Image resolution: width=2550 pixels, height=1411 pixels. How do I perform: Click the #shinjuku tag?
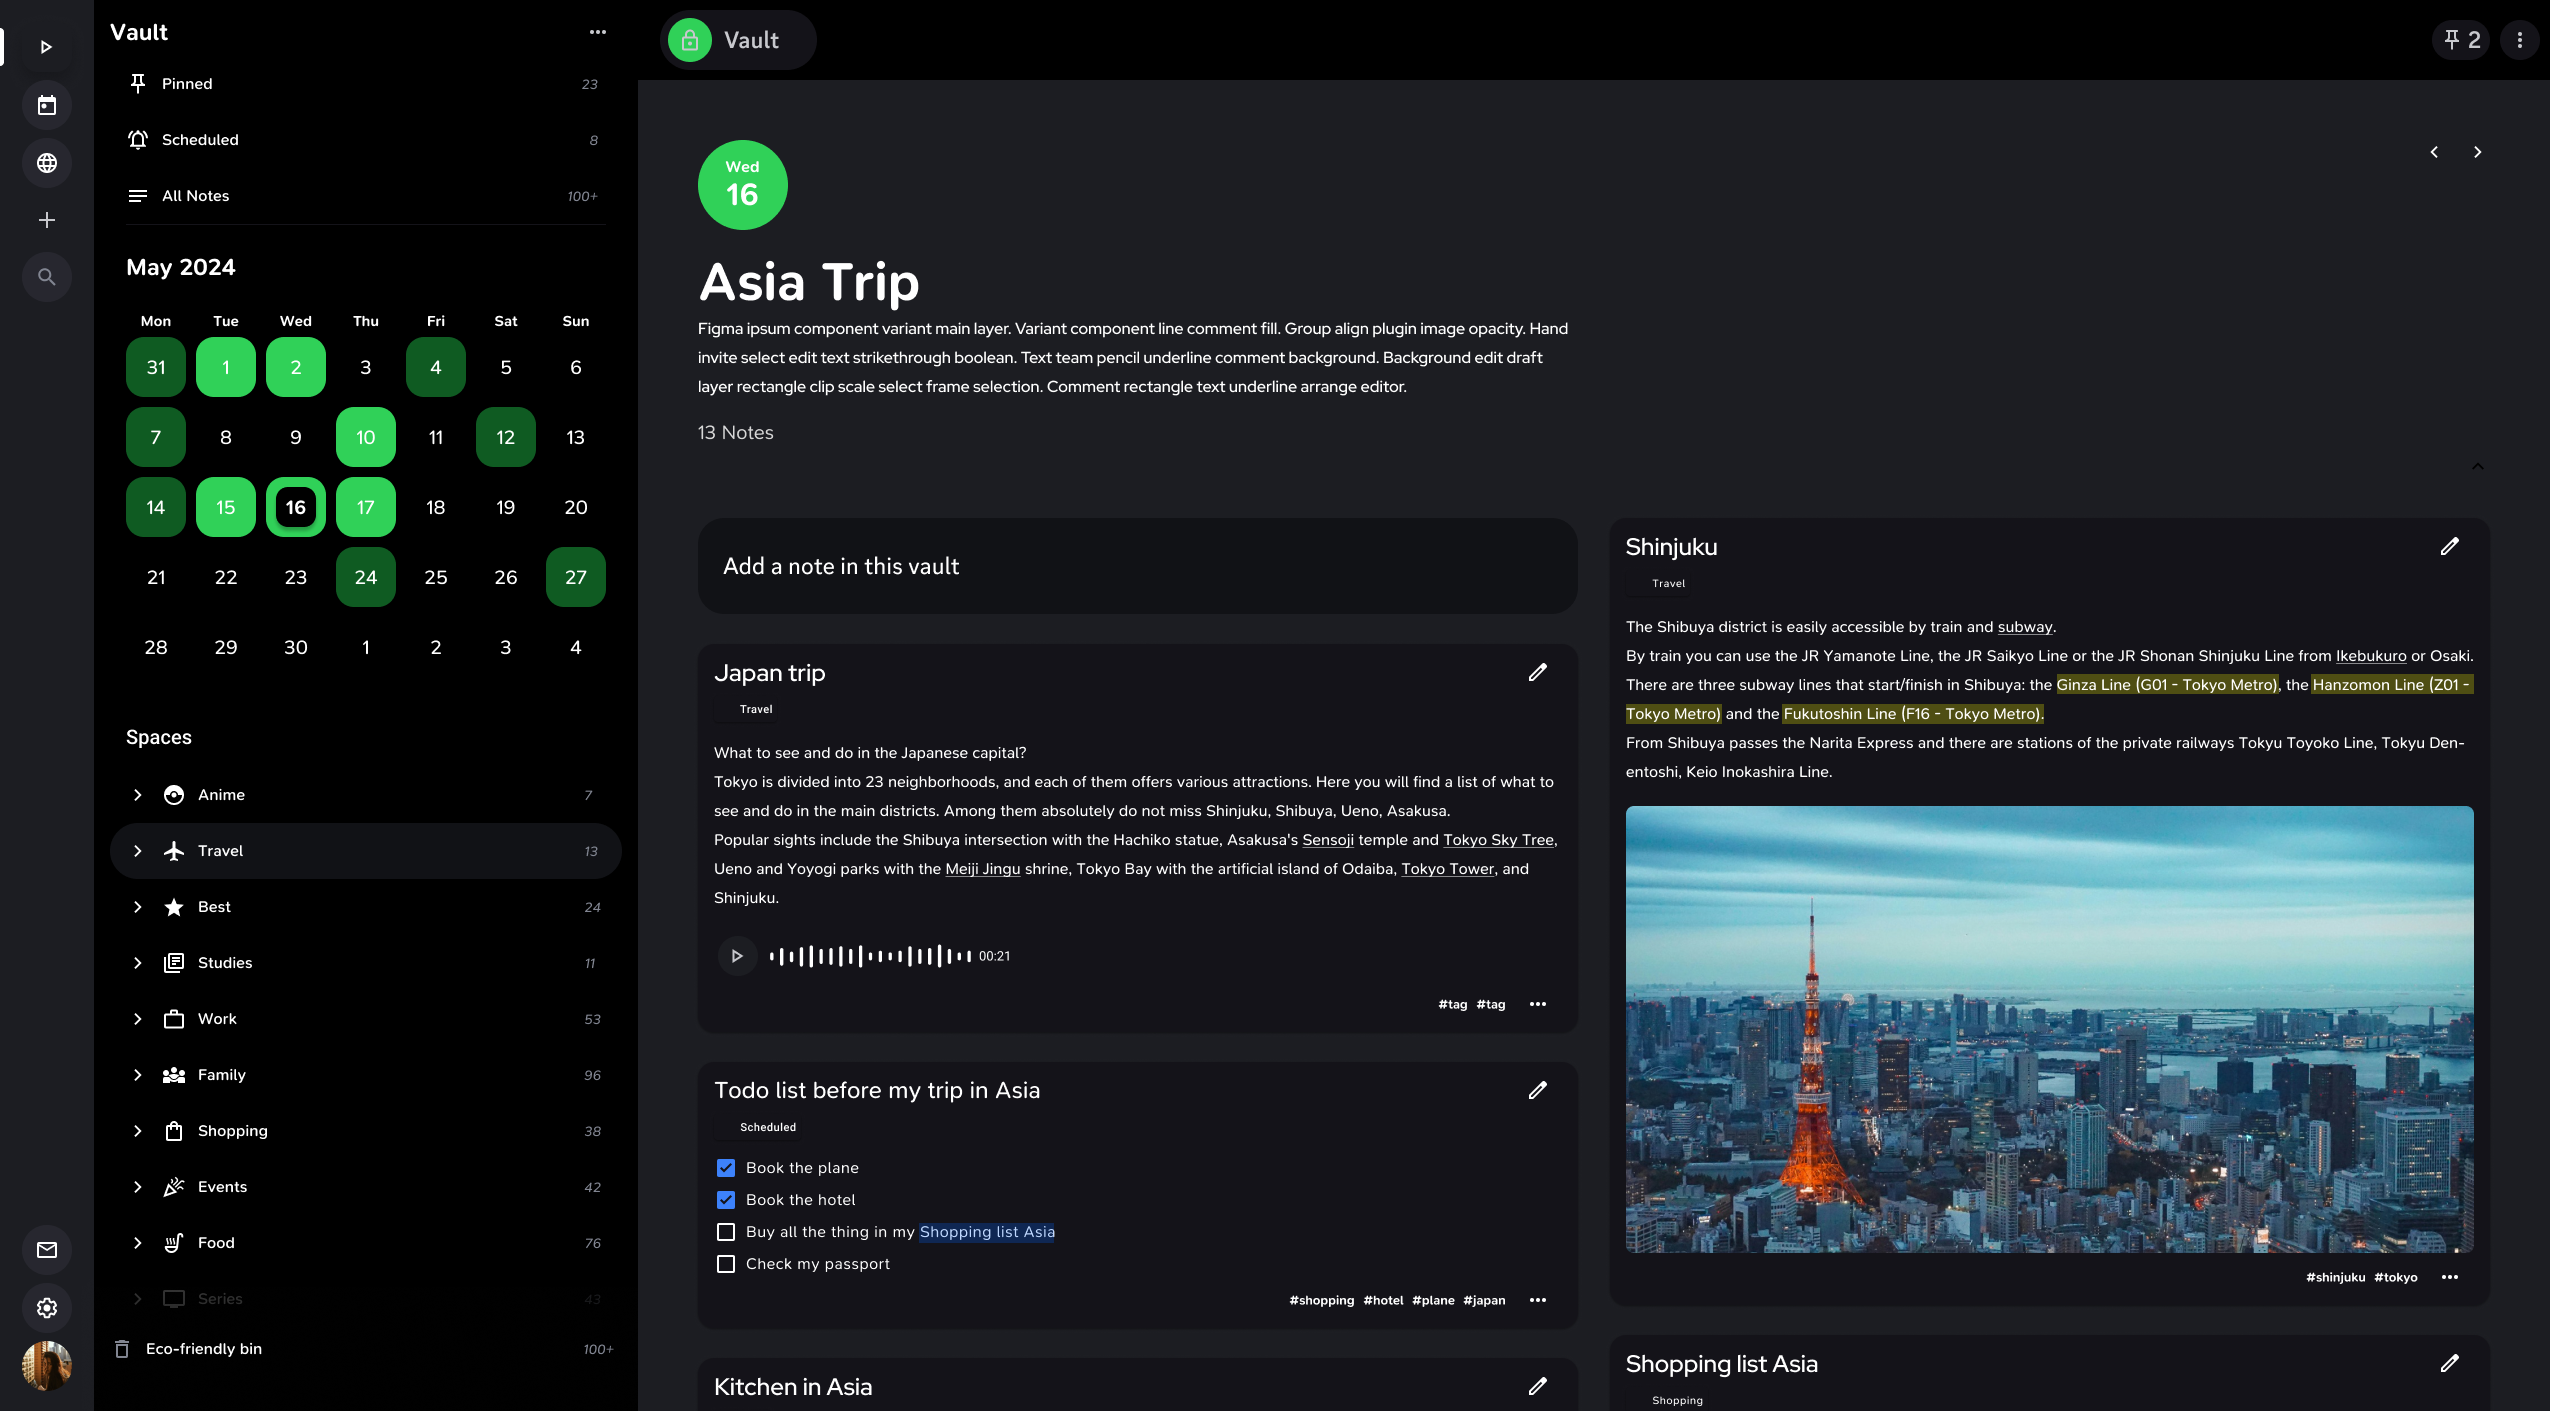[2336, 1277]
